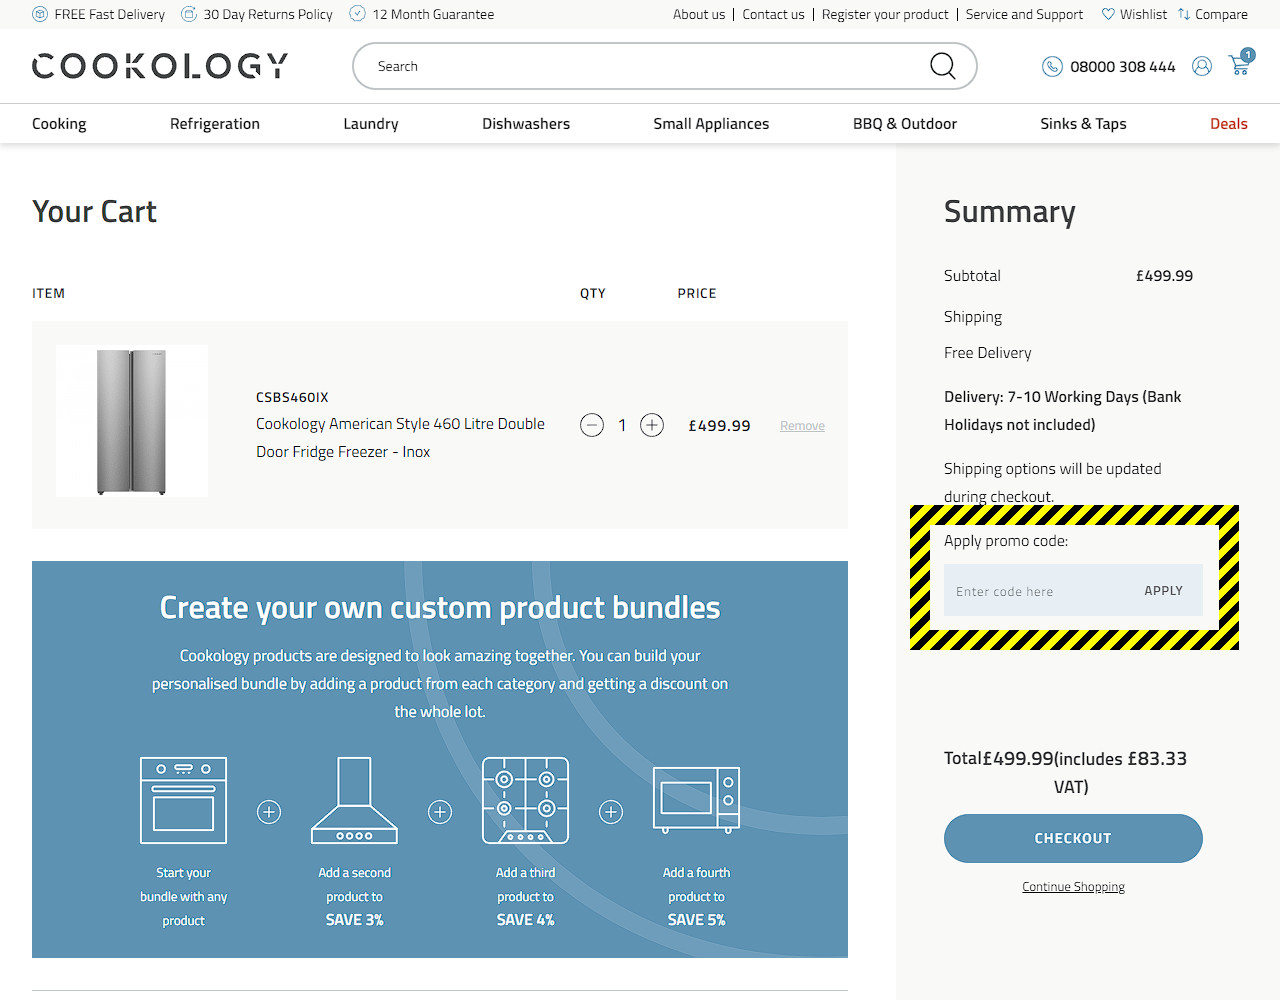Click the Wishlist heart icon
Screen dimensions: 1280x1000
tap(1108, 14)
